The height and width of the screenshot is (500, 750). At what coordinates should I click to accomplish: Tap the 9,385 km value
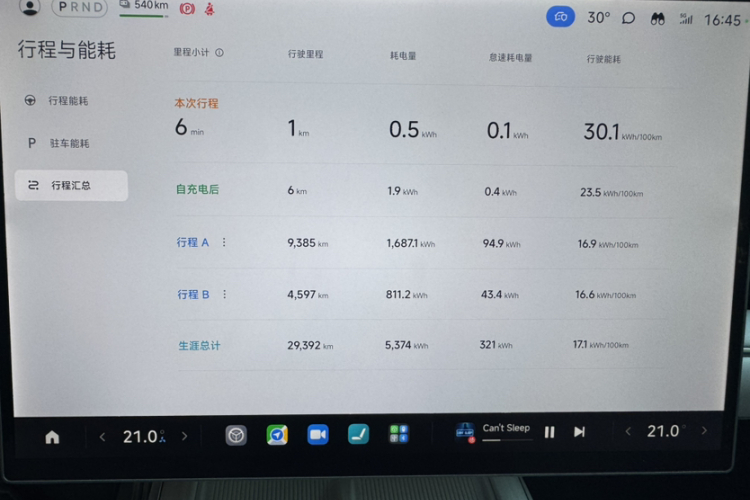tap(308, 243)
